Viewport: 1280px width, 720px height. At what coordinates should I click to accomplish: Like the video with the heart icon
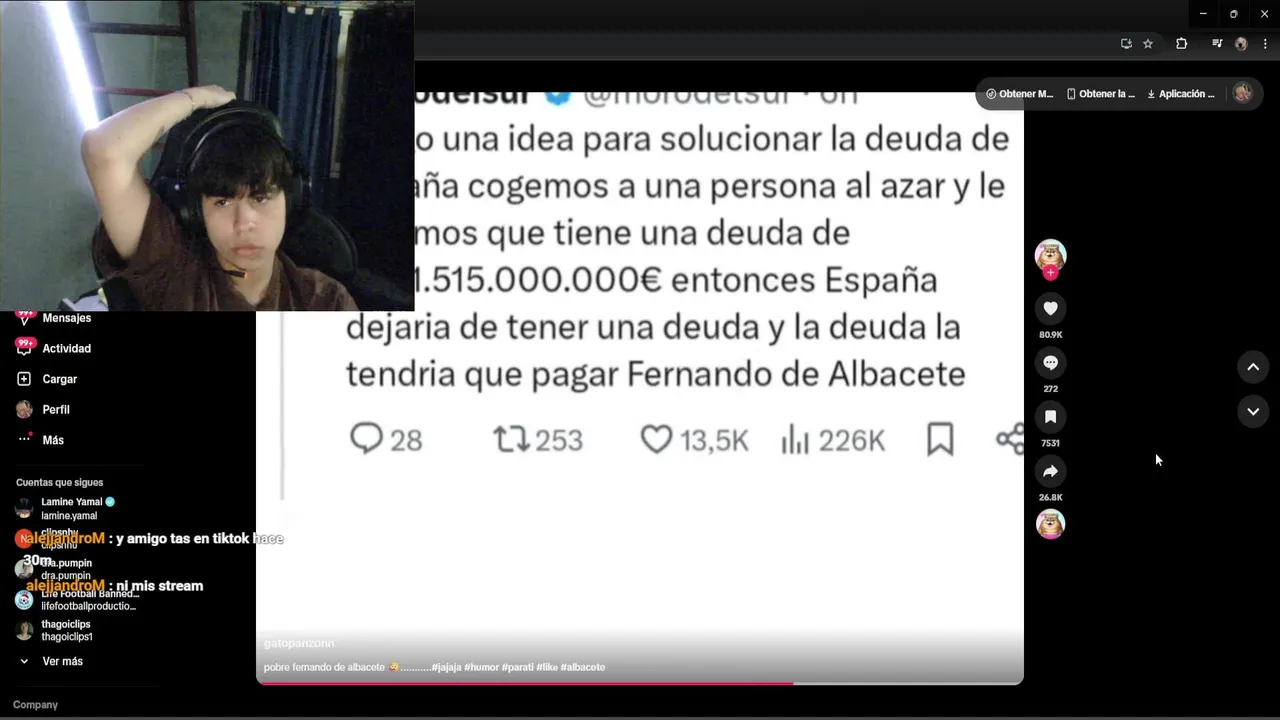[1050, 308]
